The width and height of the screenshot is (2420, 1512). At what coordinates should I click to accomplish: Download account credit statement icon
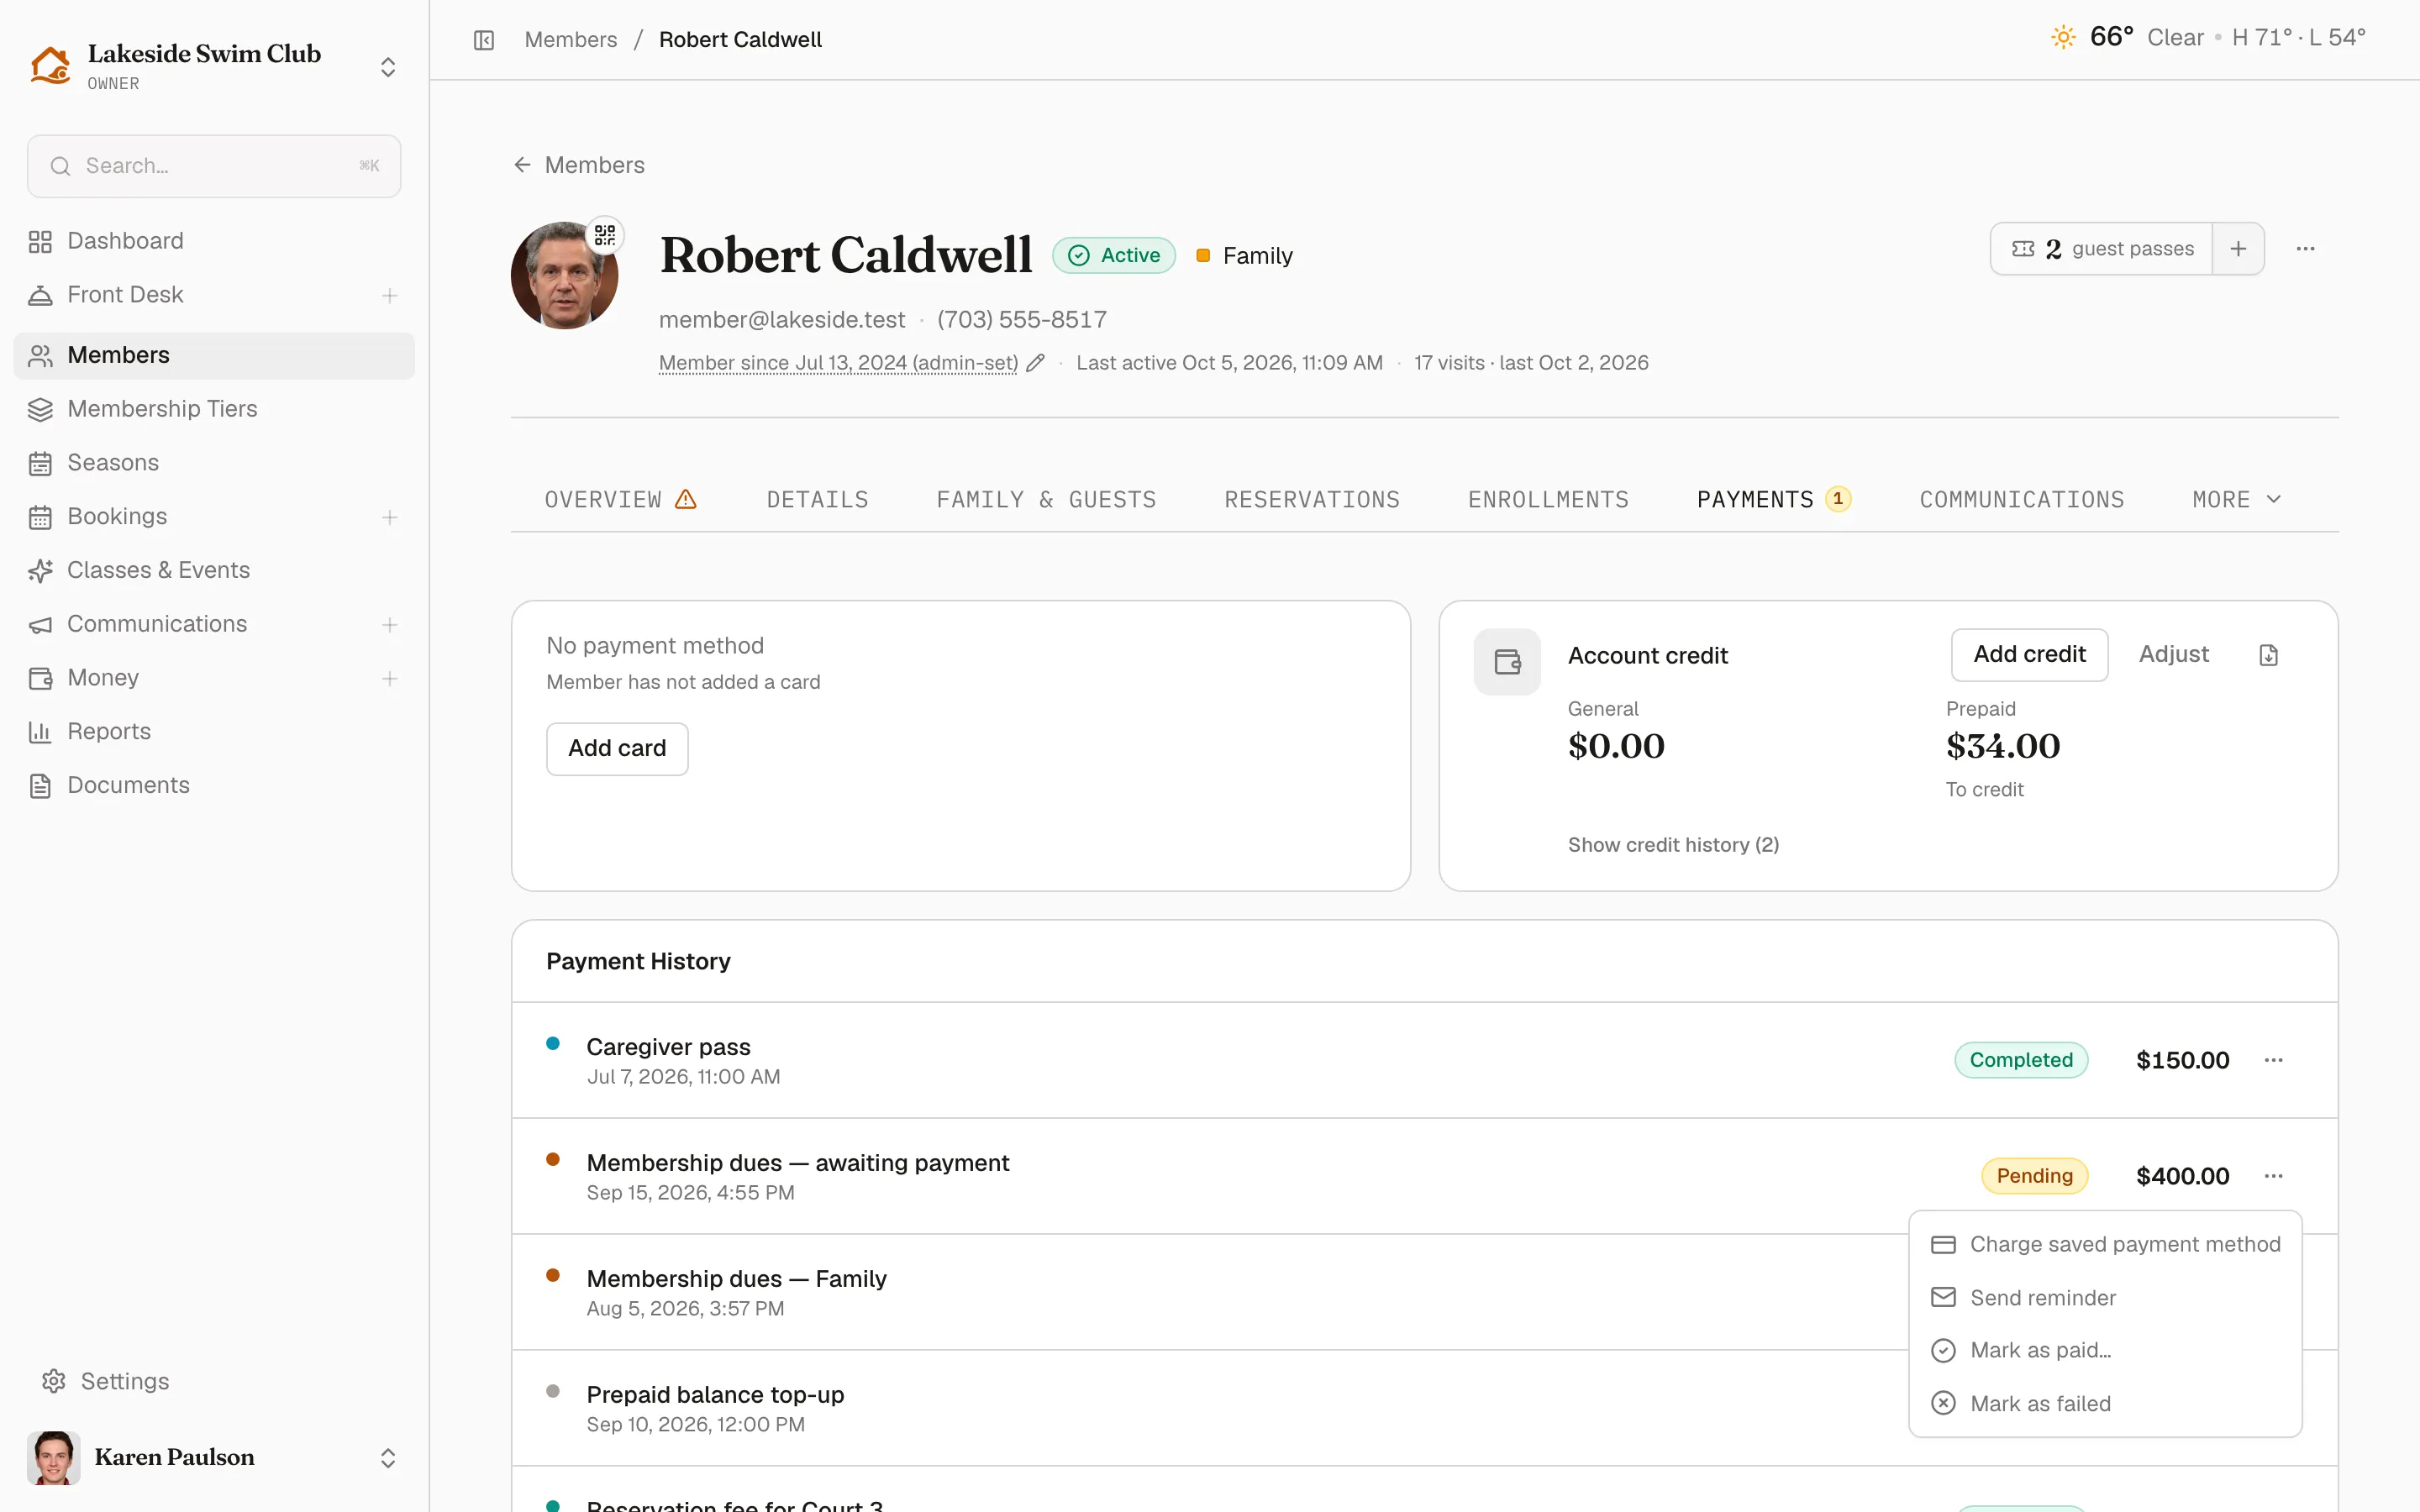tap(2269, 655)
